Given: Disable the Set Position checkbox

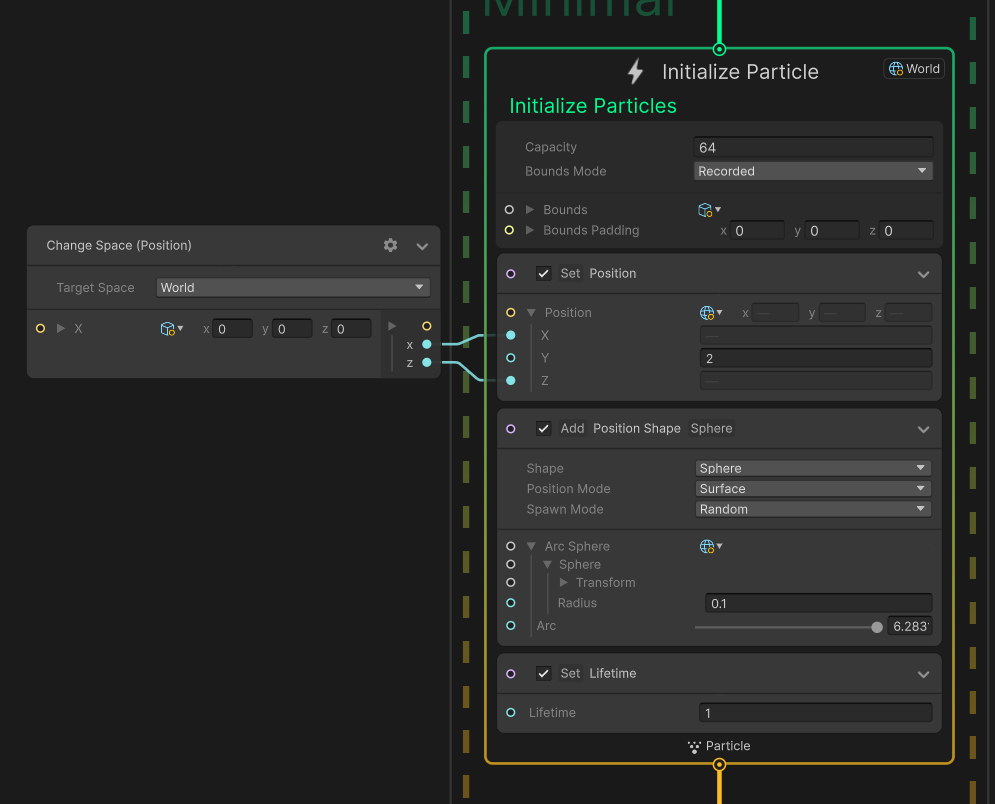Looking at the screenshot, I should coord(544,273).
